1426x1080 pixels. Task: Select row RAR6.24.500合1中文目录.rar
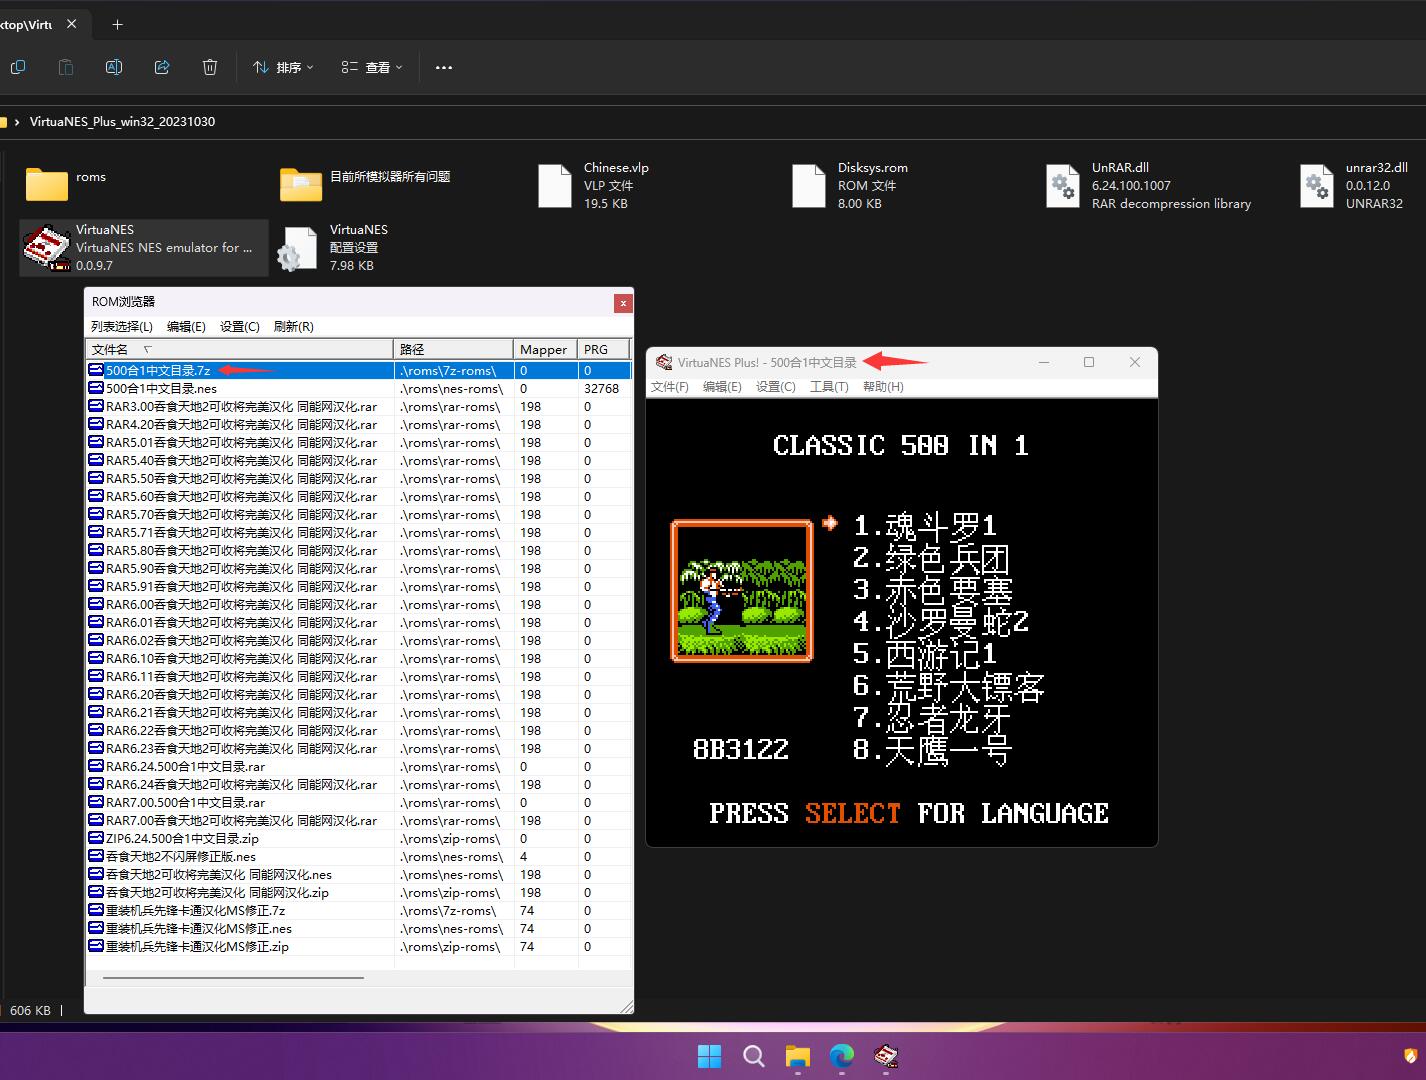pos(358,766)
